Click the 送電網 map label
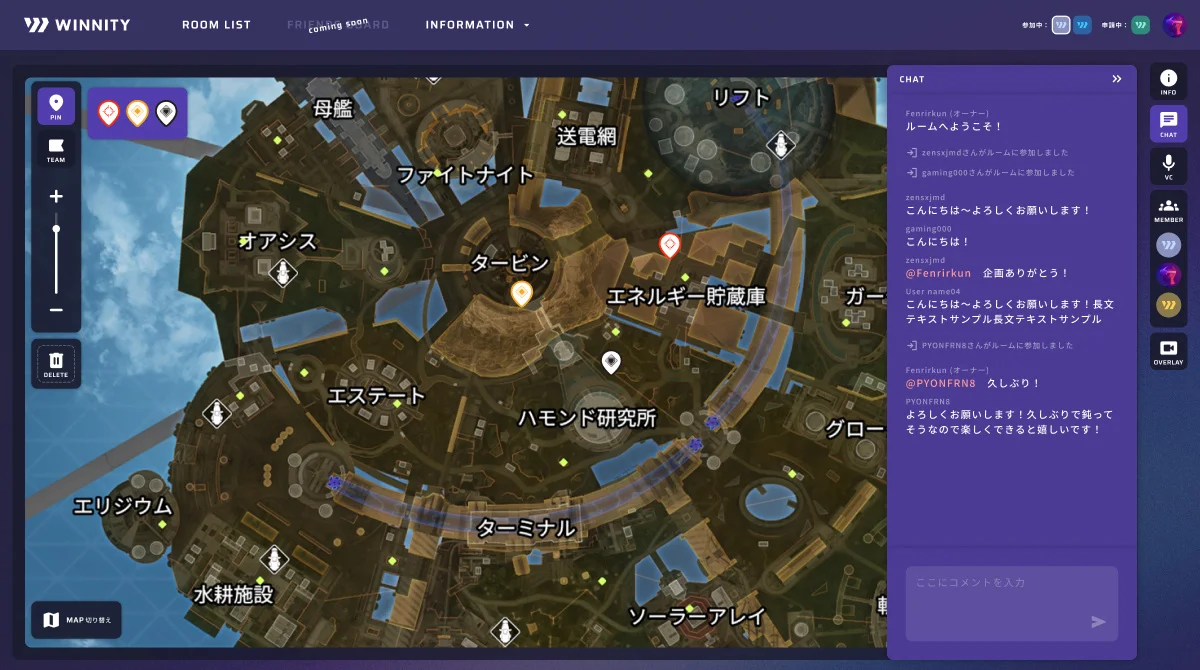 pyautogui.click(x=587, y=135)
